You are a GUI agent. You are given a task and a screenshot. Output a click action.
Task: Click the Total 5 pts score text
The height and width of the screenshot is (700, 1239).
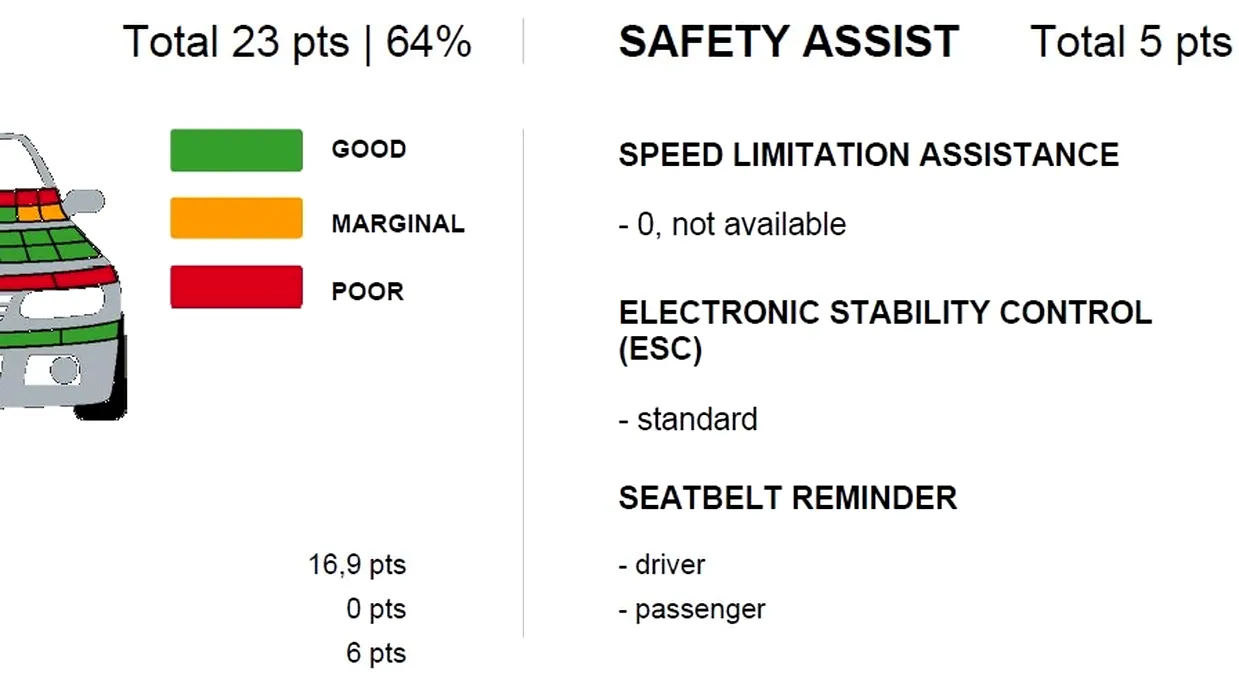coord(1131,42)
